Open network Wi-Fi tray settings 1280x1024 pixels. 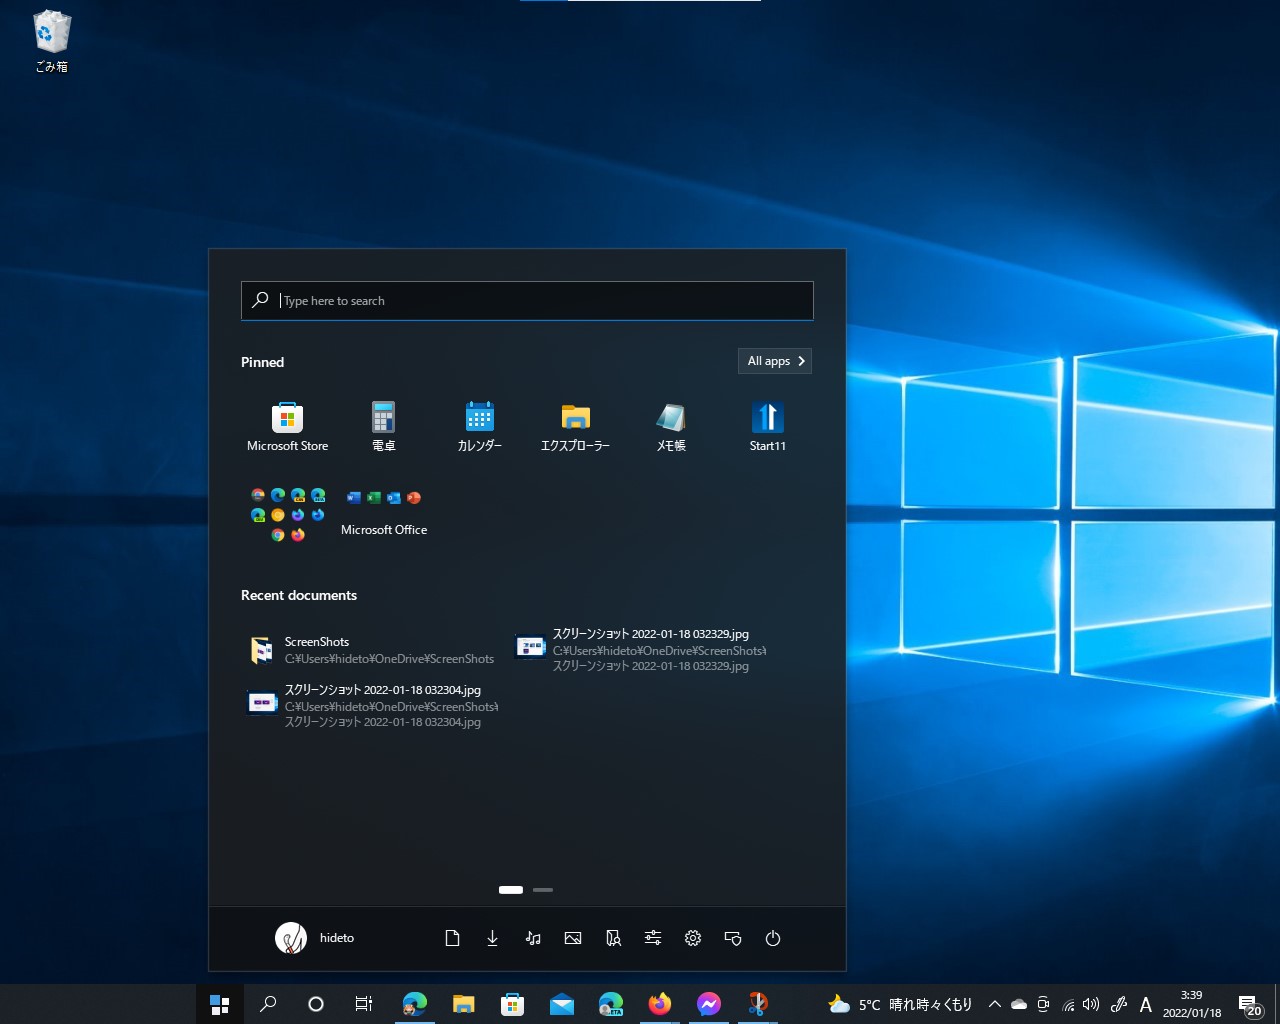pyautogui.click(x=1068, y=1004)
